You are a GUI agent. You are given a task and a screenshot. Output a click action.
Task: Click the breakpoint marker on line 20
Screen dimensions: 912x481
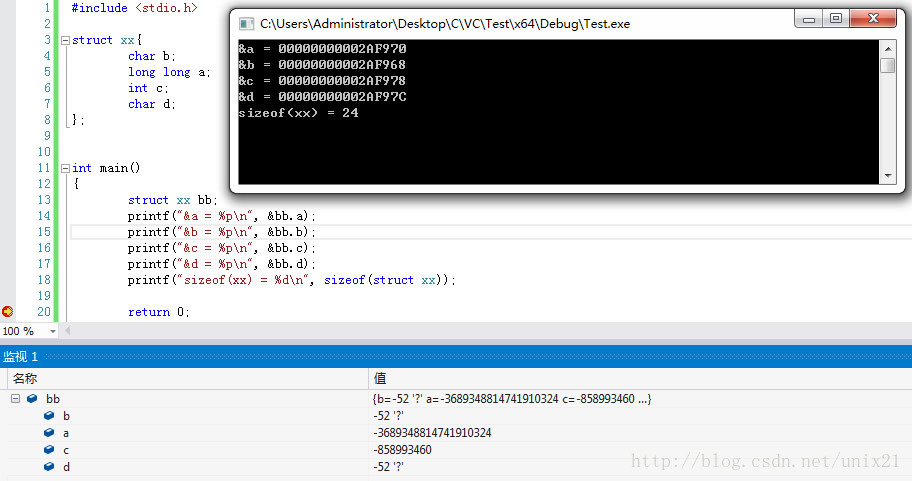pyautogui.click(x=8, y=312)
